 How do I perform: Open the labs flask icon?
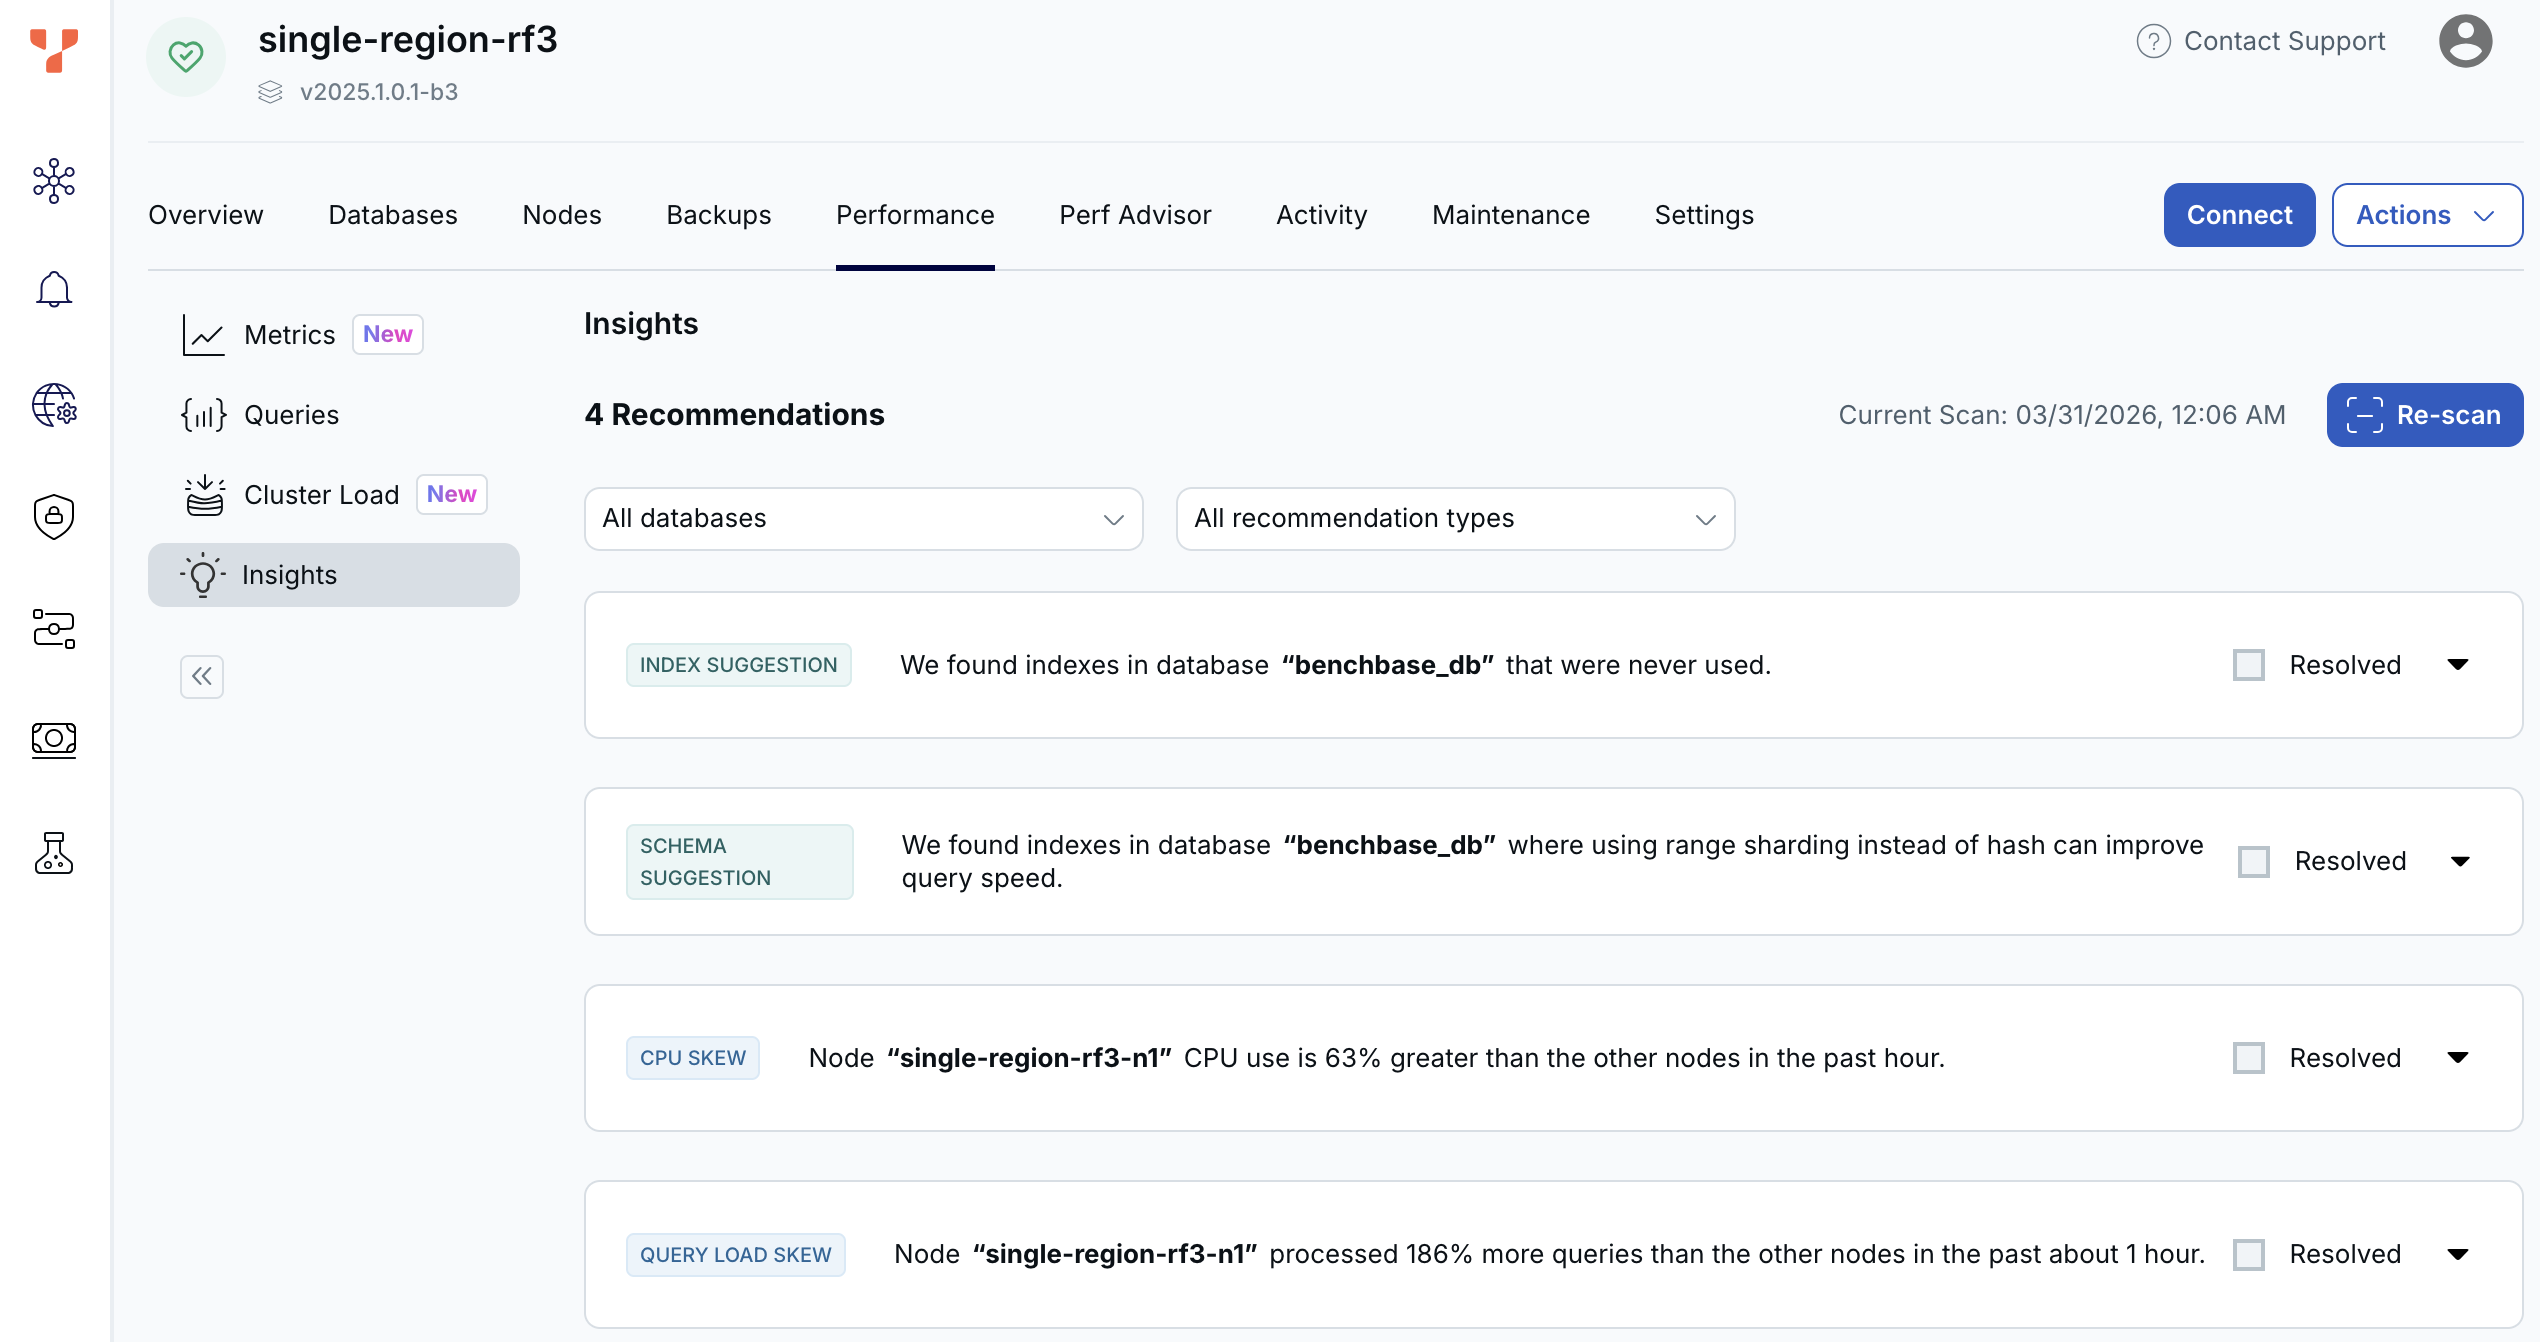click(54, 853)
